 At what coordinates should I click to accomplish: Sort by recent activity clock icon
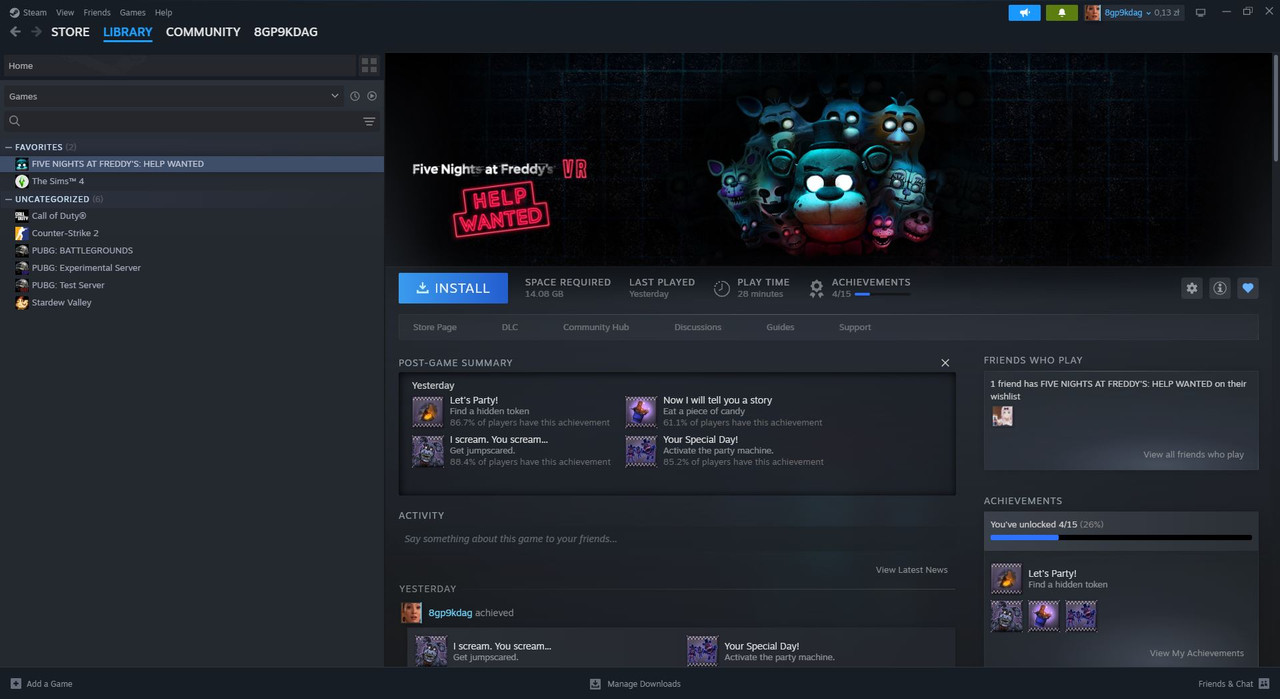[x=354, y=96]
